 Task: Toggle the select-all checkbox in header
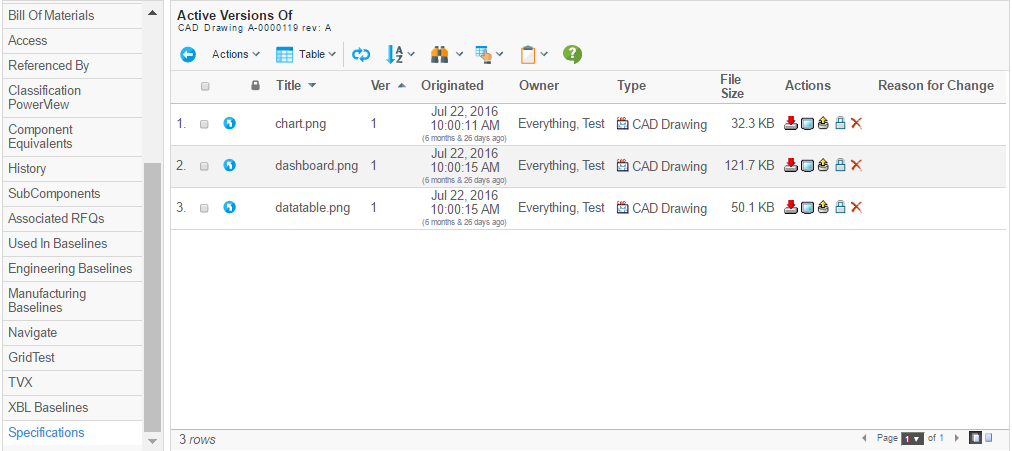pyautogui.click(x=205, y=86)
